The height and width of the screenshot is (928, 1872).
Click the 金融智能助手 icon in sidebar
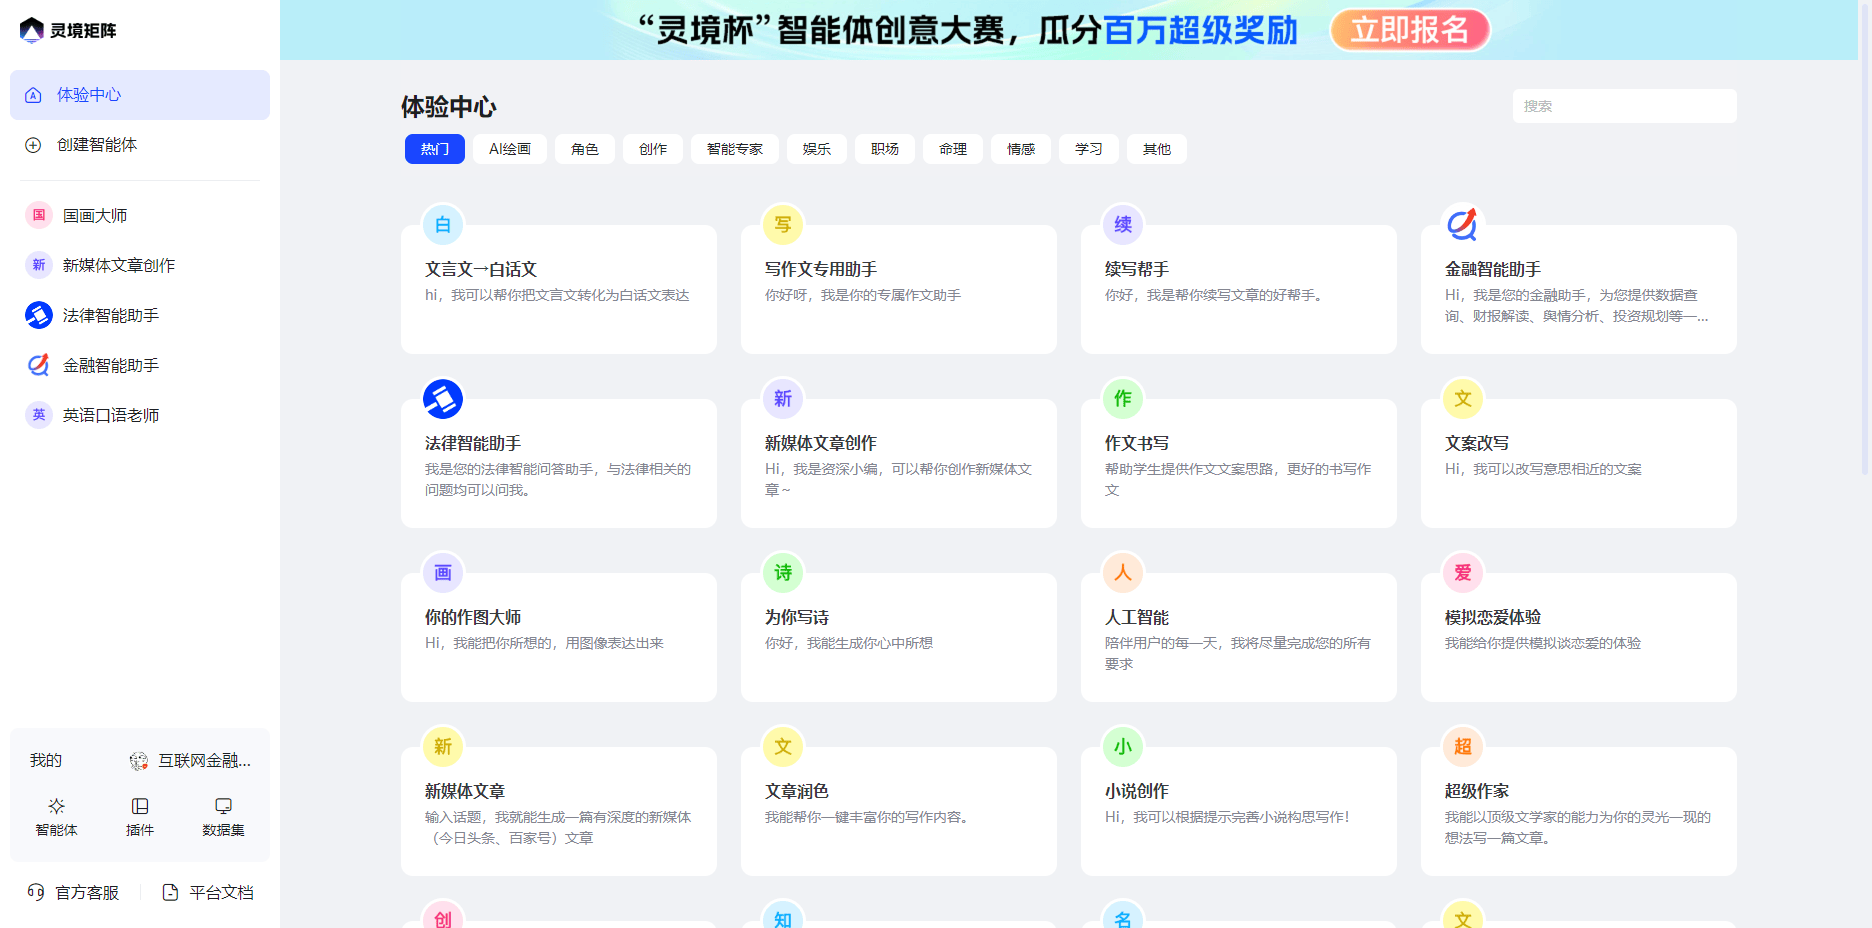38,365
